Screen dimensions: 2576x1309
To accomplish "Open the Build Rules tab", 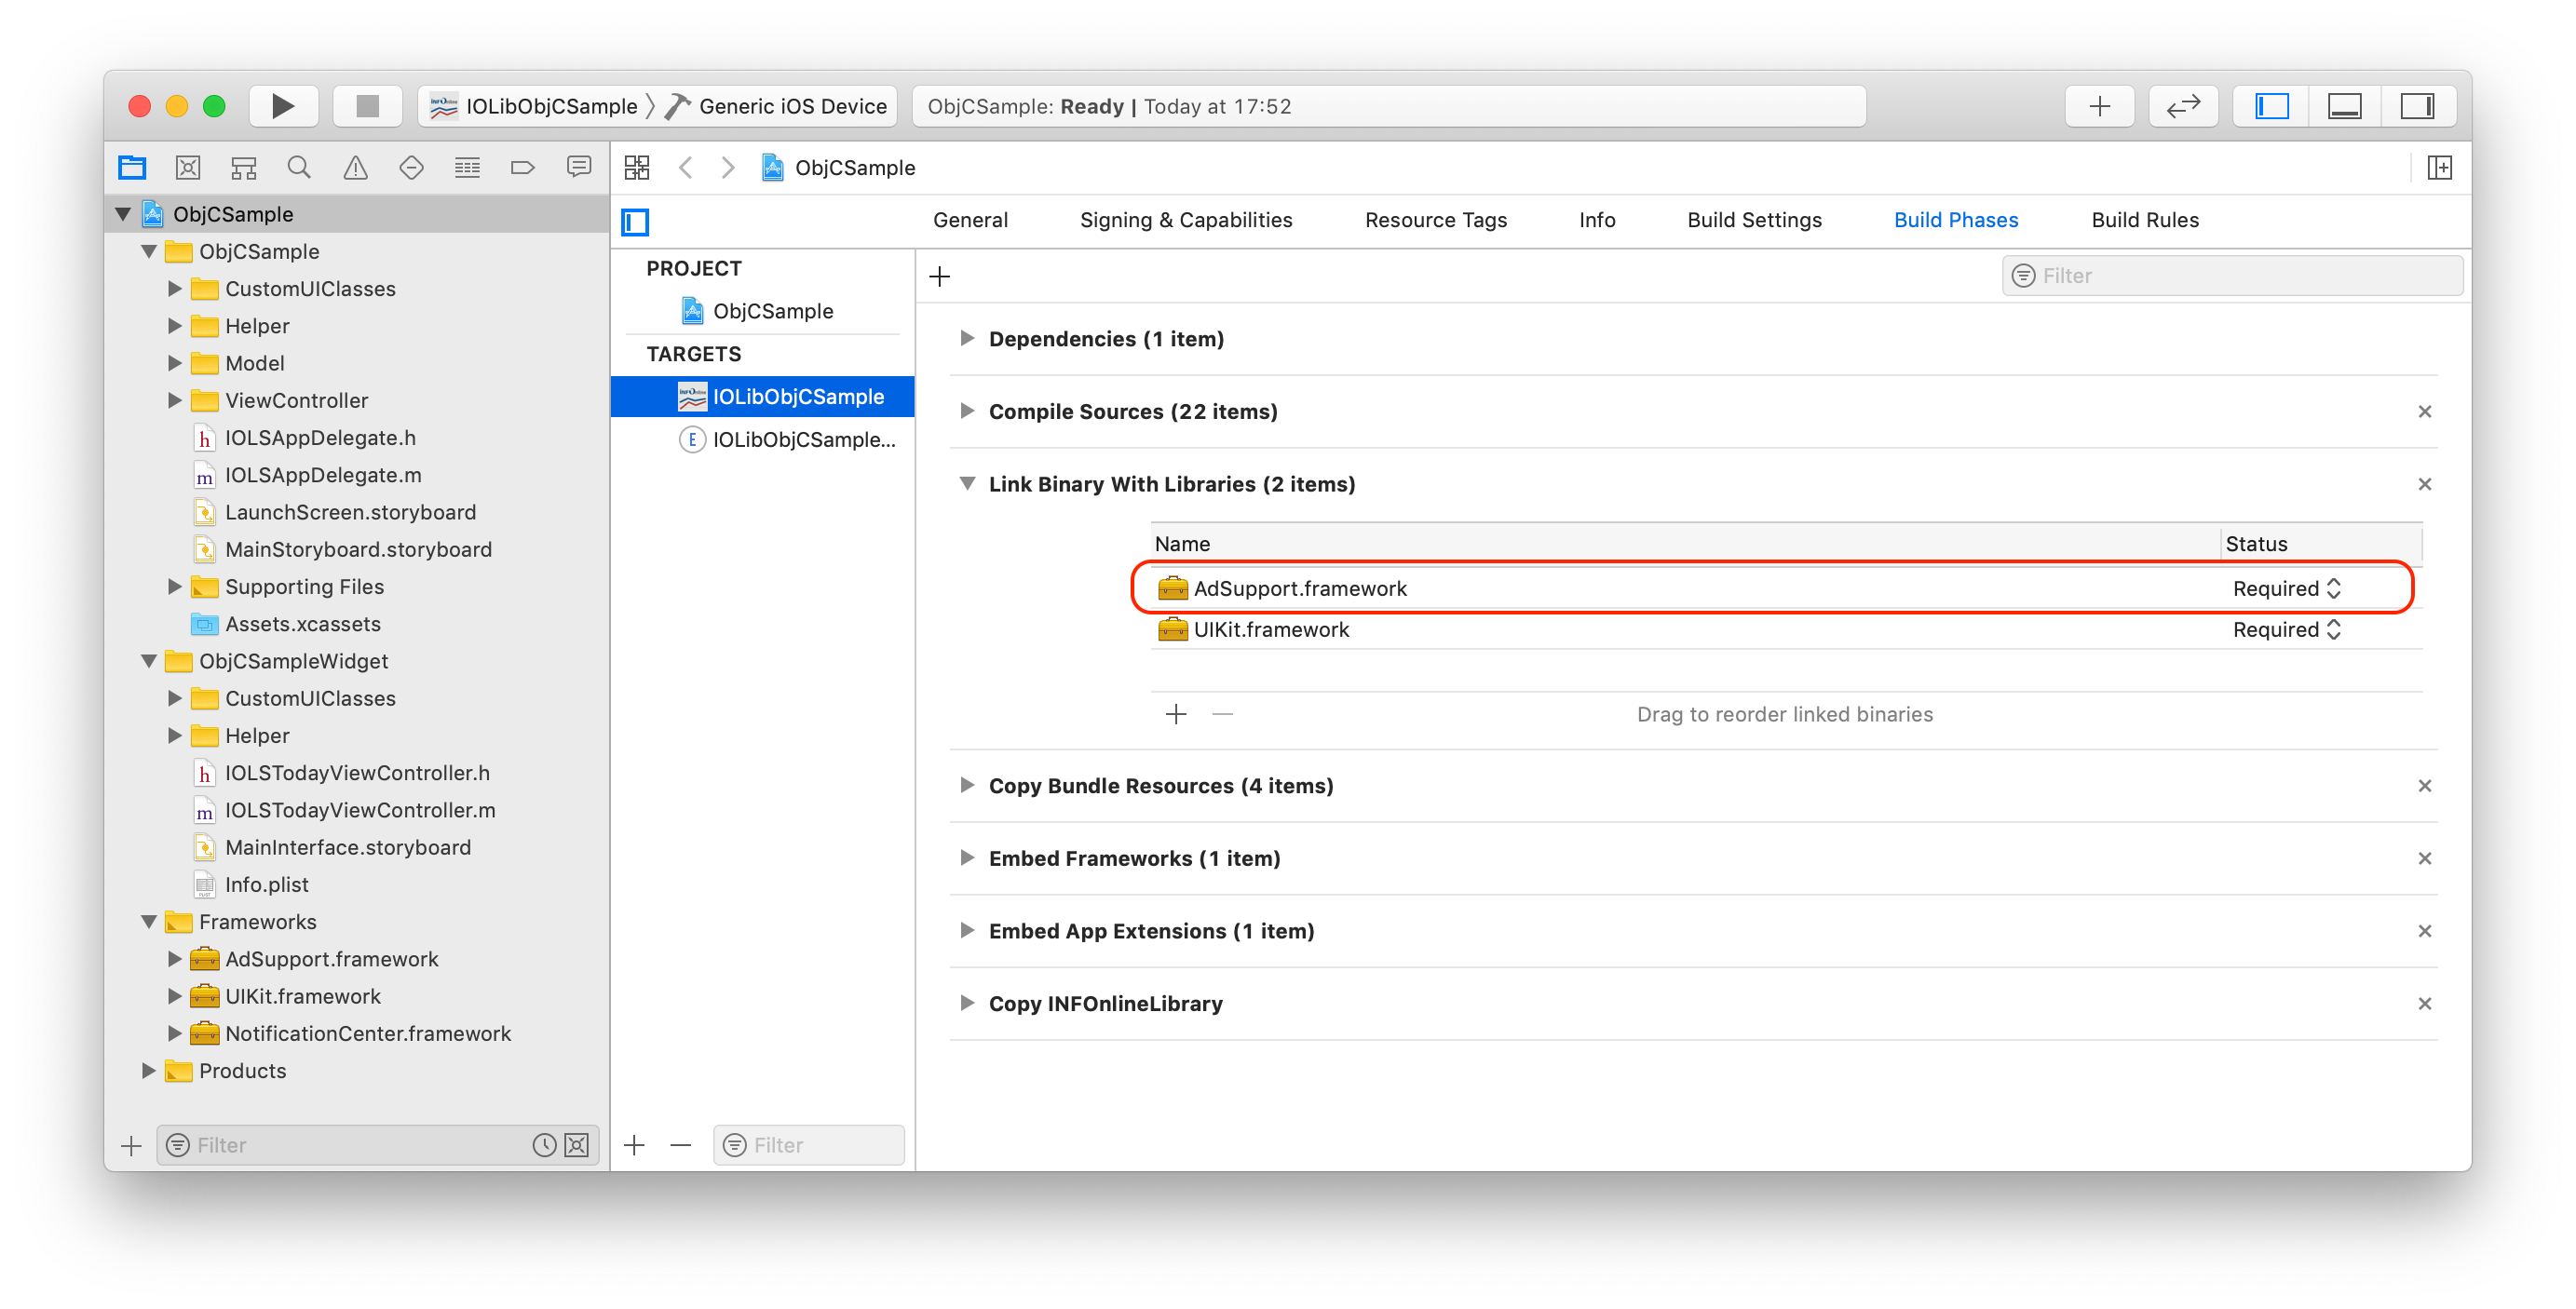I will [2145, 220].
